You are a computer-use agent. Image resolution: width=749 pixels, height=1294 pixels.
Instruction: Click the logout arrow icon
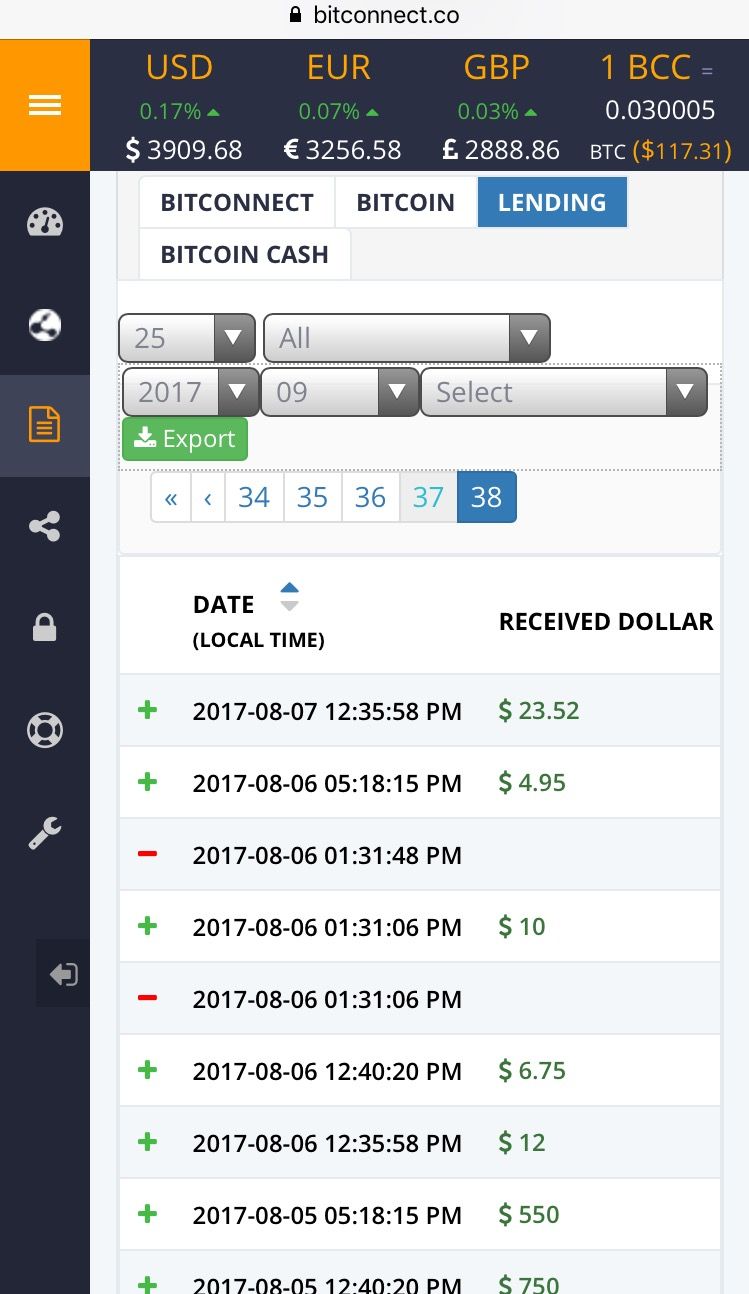(x=64, y=974)
